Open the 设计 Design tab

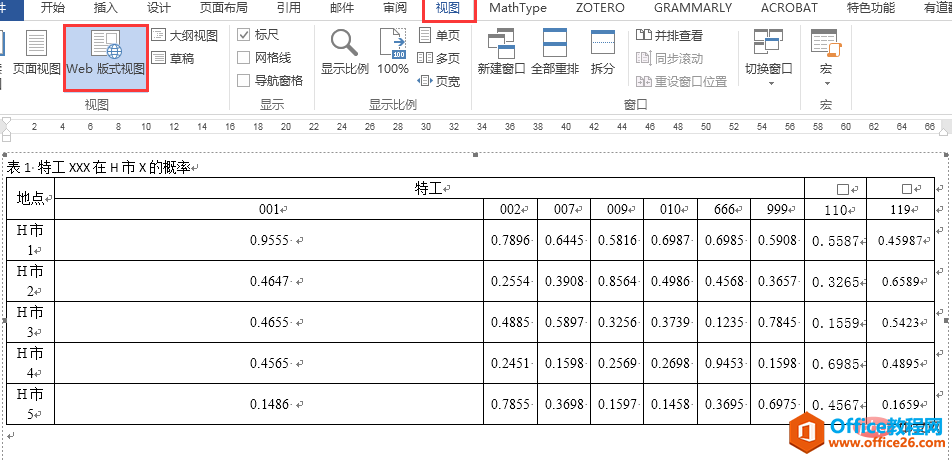click(159, 8)
